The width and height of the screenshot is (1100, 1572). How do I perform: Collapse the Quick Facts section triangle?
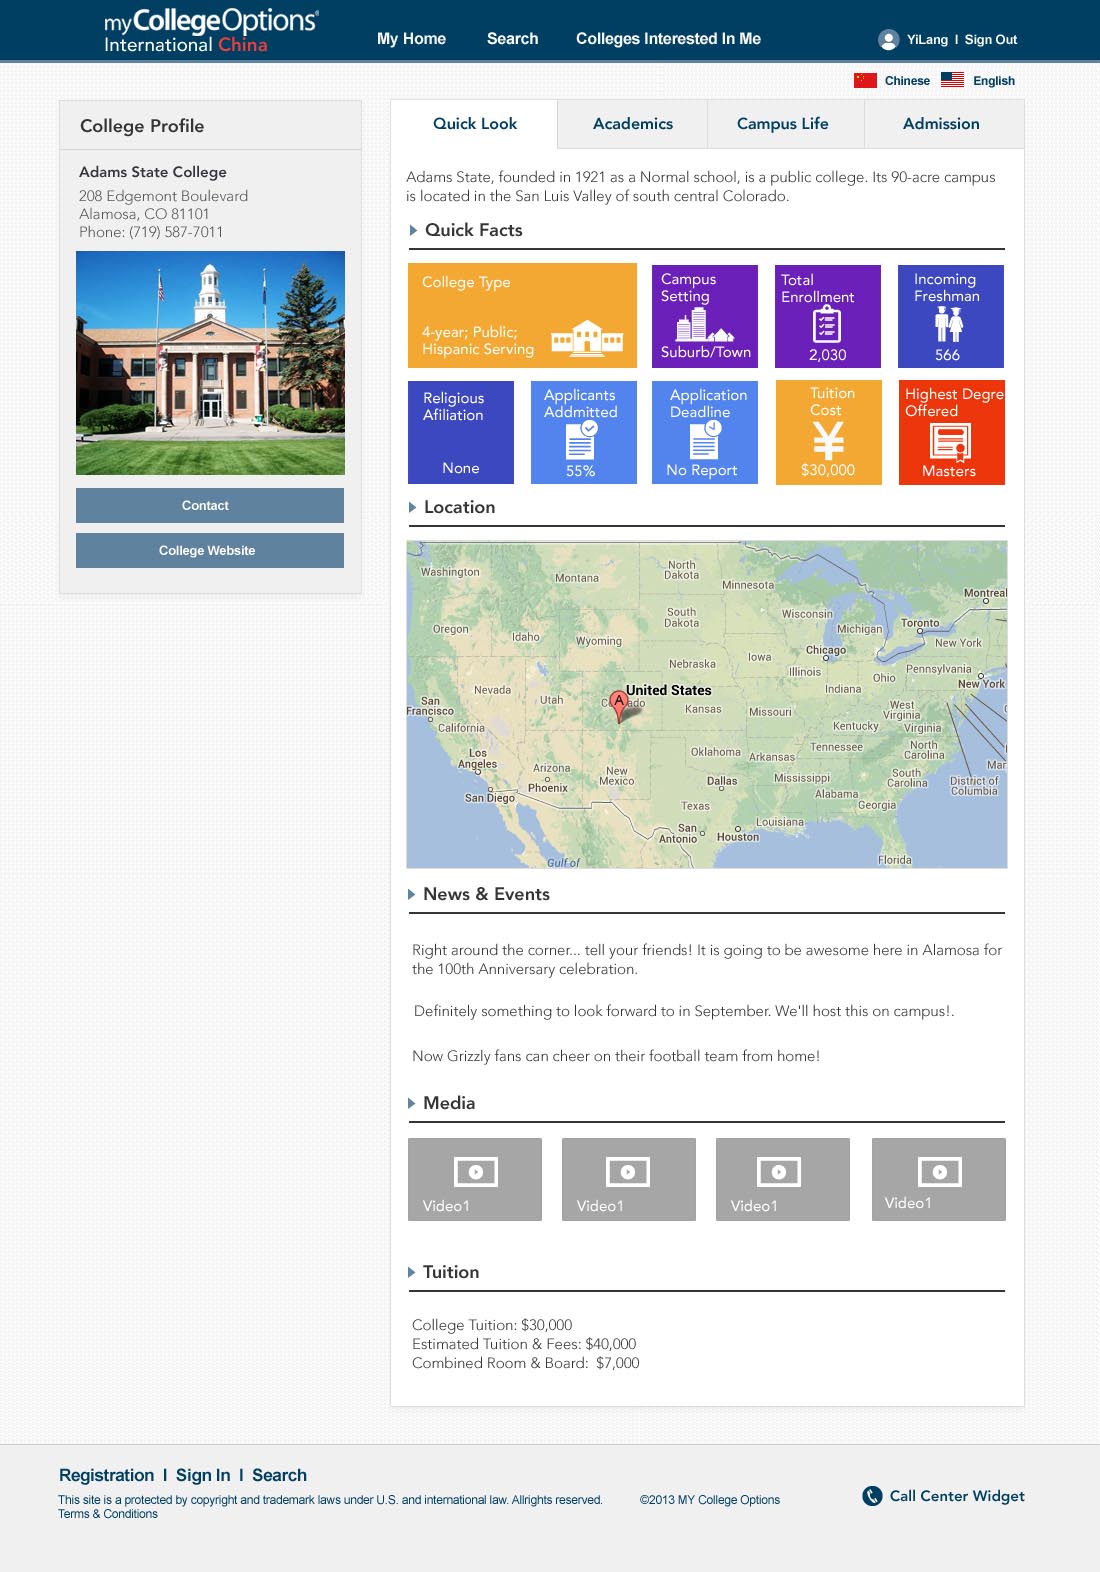[413, 230]
